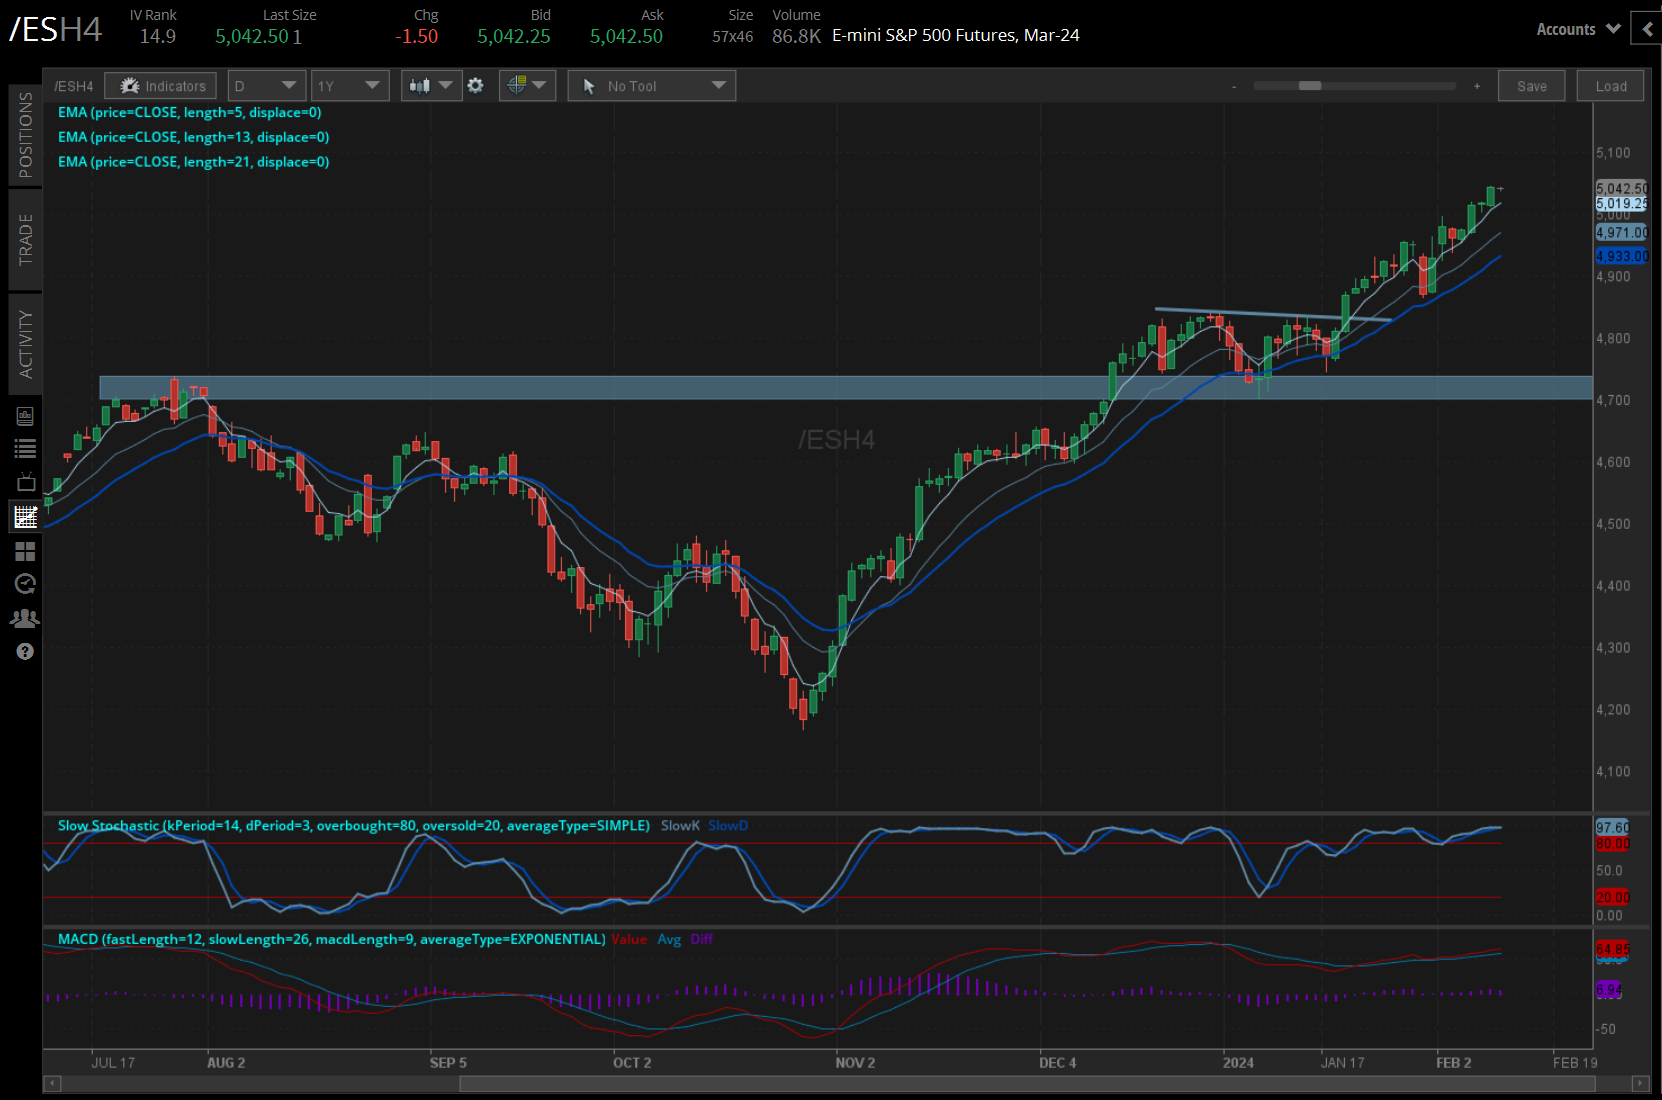
Task: Toggle the Indicators panel open
Action: [x=160, y=85]
